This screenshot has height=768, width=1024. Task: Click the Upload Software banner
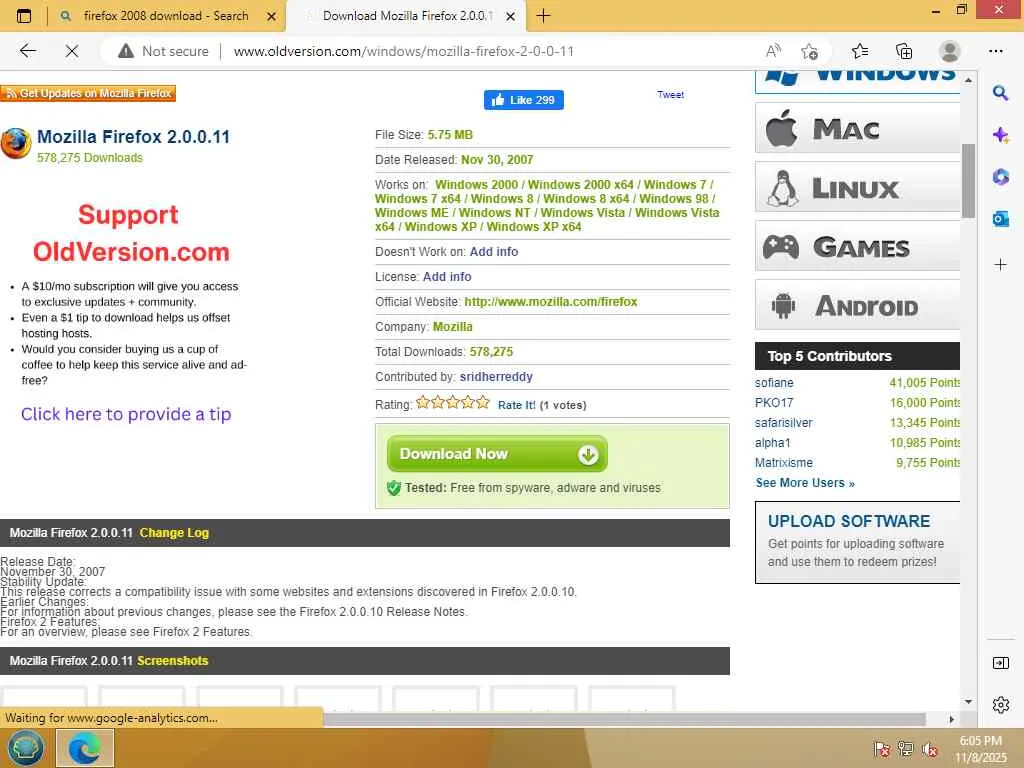[857, 542]
